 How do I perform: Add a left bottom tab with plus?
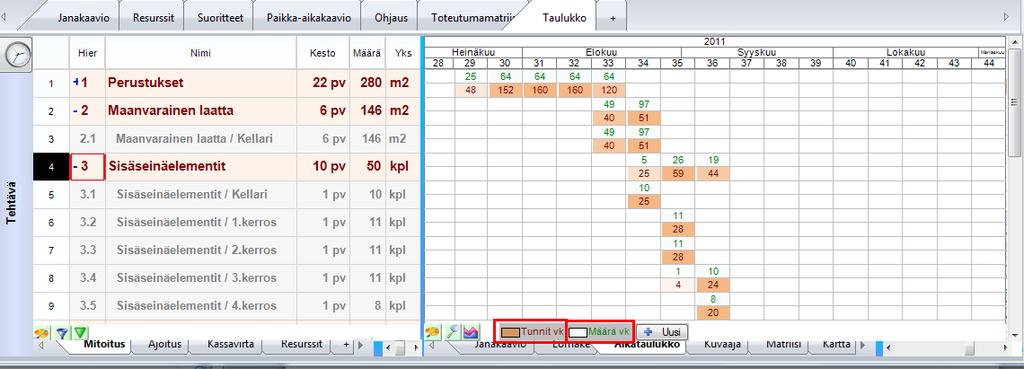click(346, 344)
